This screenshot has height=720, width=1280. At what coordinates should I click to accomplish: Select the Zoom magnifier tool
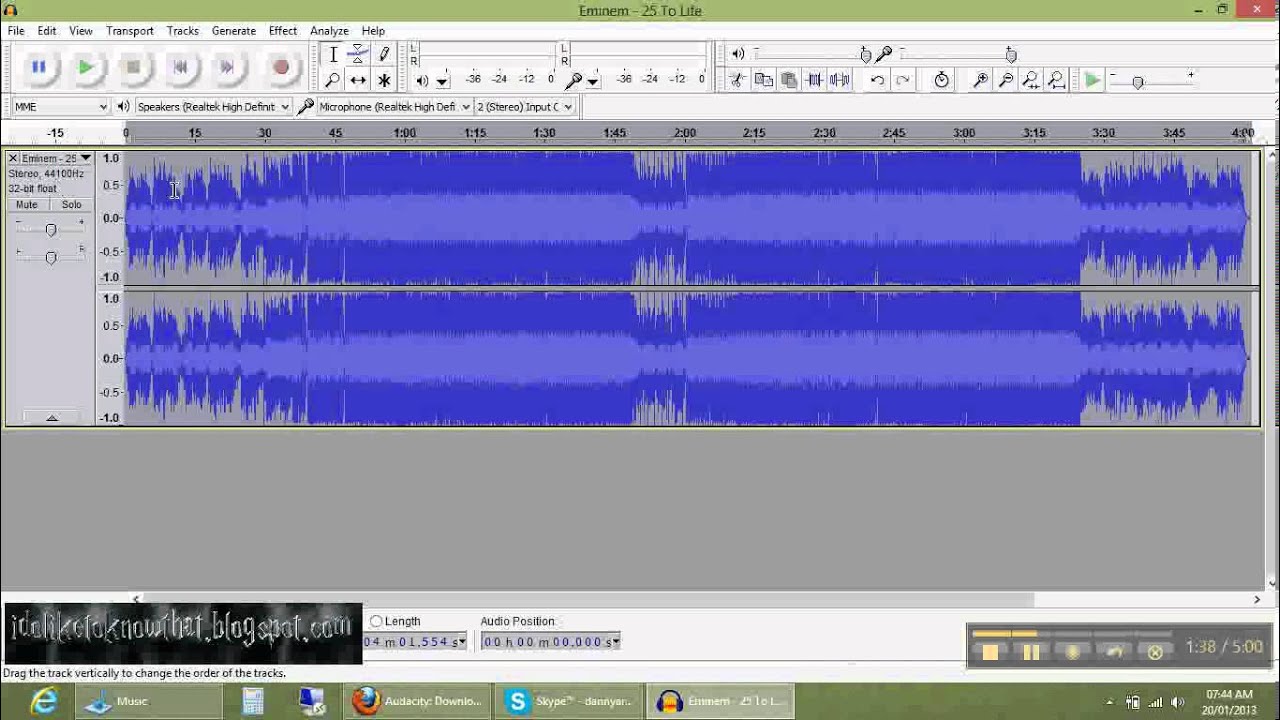[x=333, y=80]
